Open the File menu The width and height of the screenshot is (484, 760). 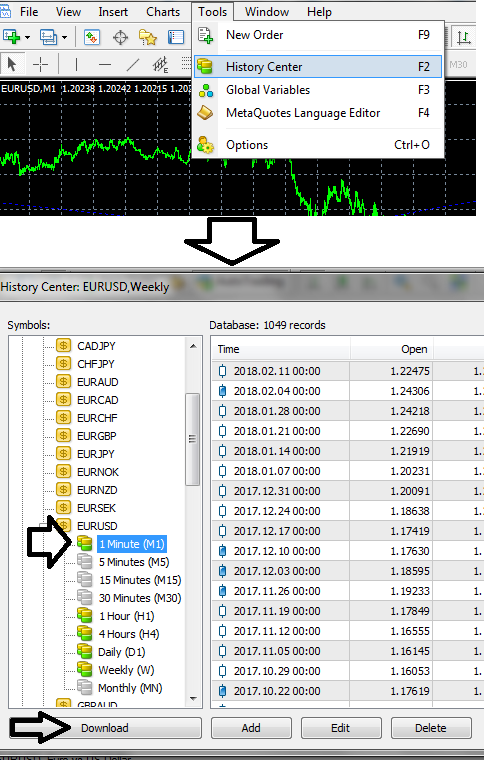tap(29, 12)
